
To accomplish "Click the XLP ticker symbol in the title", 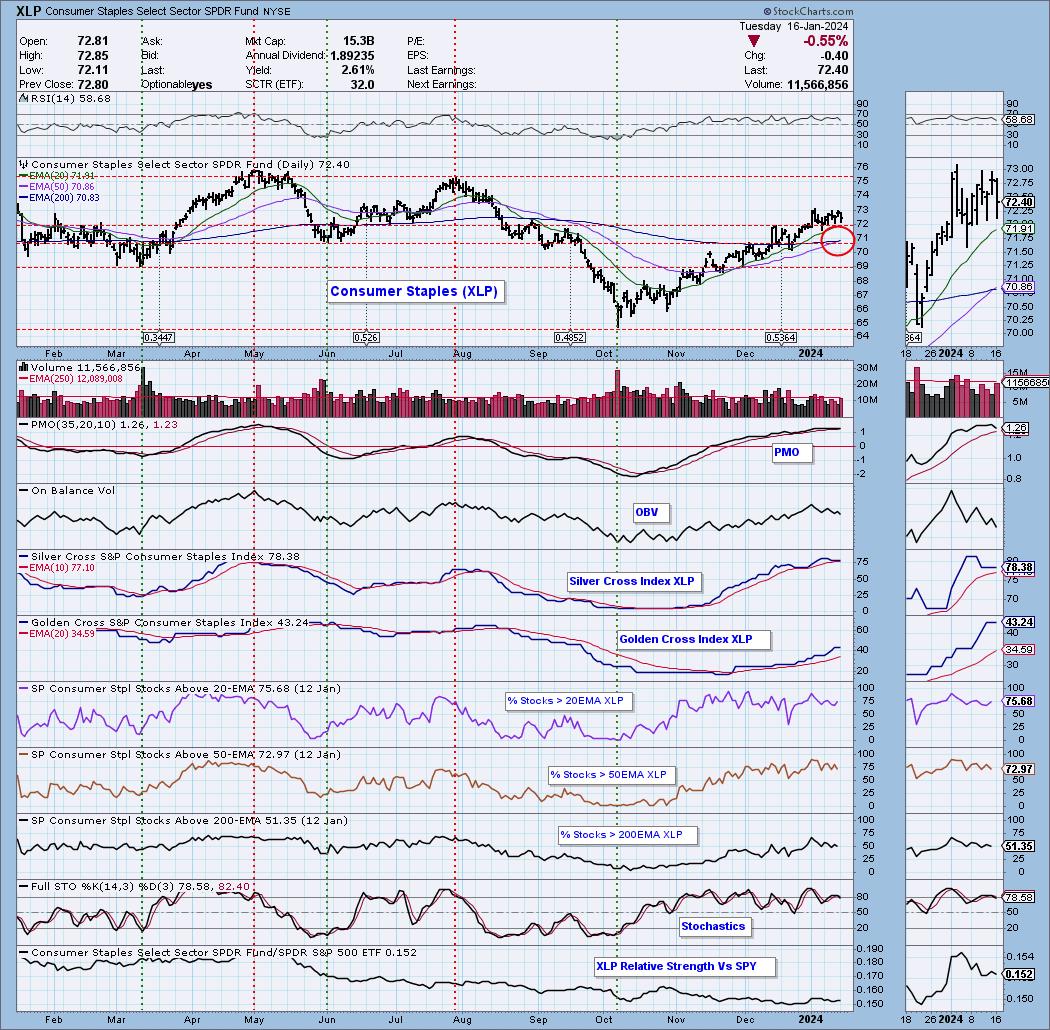I will (29, 11).
